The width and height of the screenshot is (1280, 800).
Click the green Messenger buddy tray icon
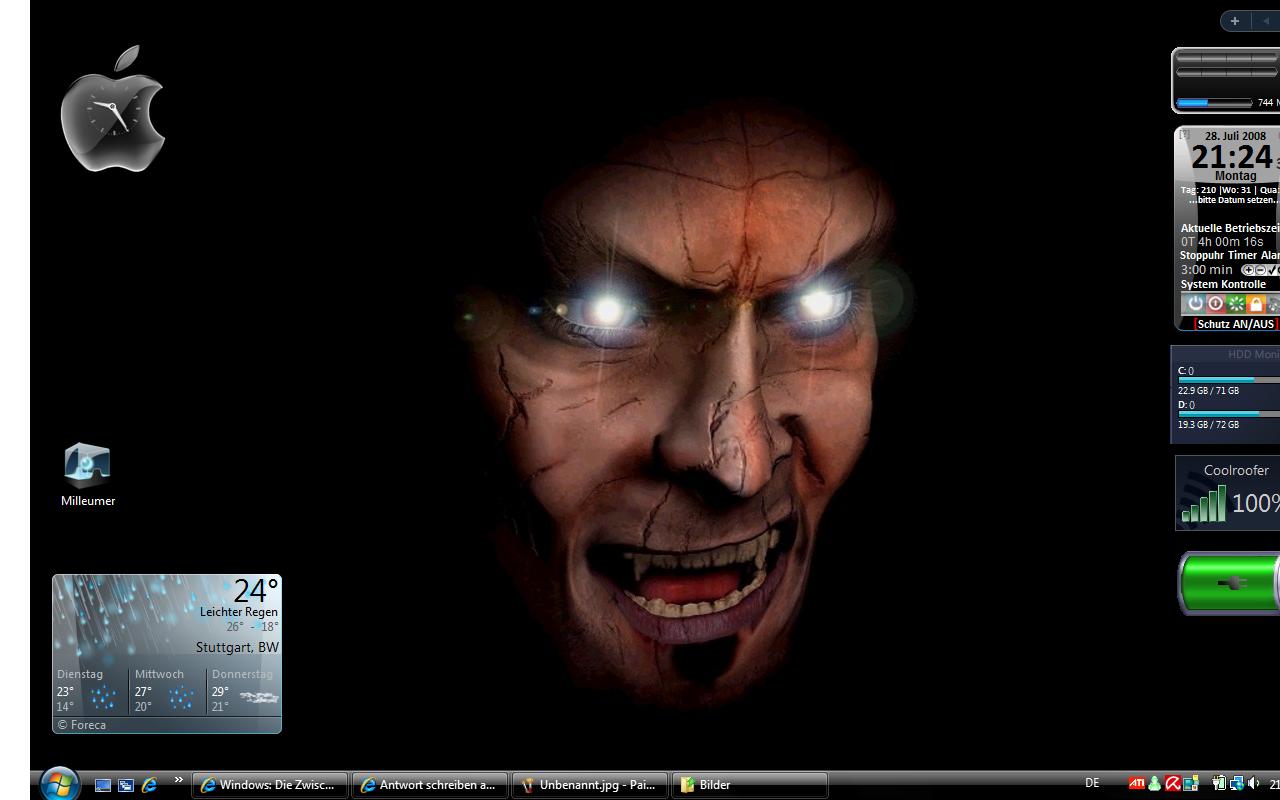point(1154,785)
